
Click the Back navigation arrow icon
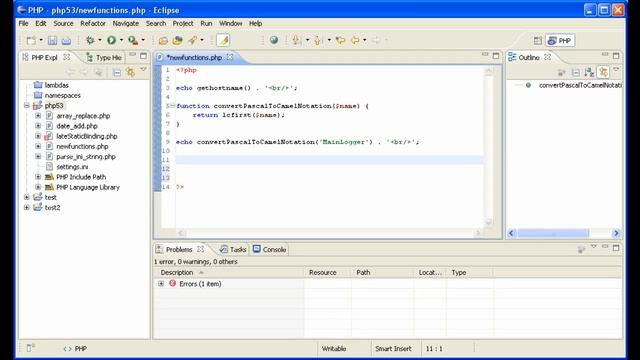355,40
